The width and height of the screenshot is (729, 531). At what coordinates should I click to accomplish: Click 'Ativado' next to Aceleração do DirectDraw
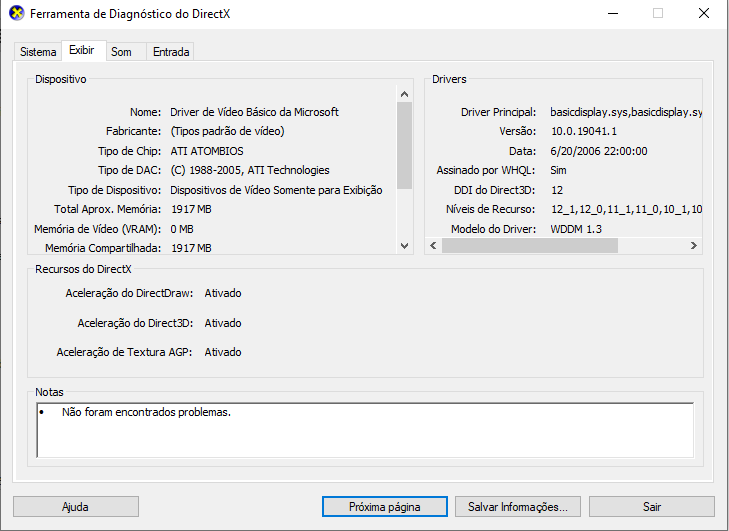pos(223,293)
